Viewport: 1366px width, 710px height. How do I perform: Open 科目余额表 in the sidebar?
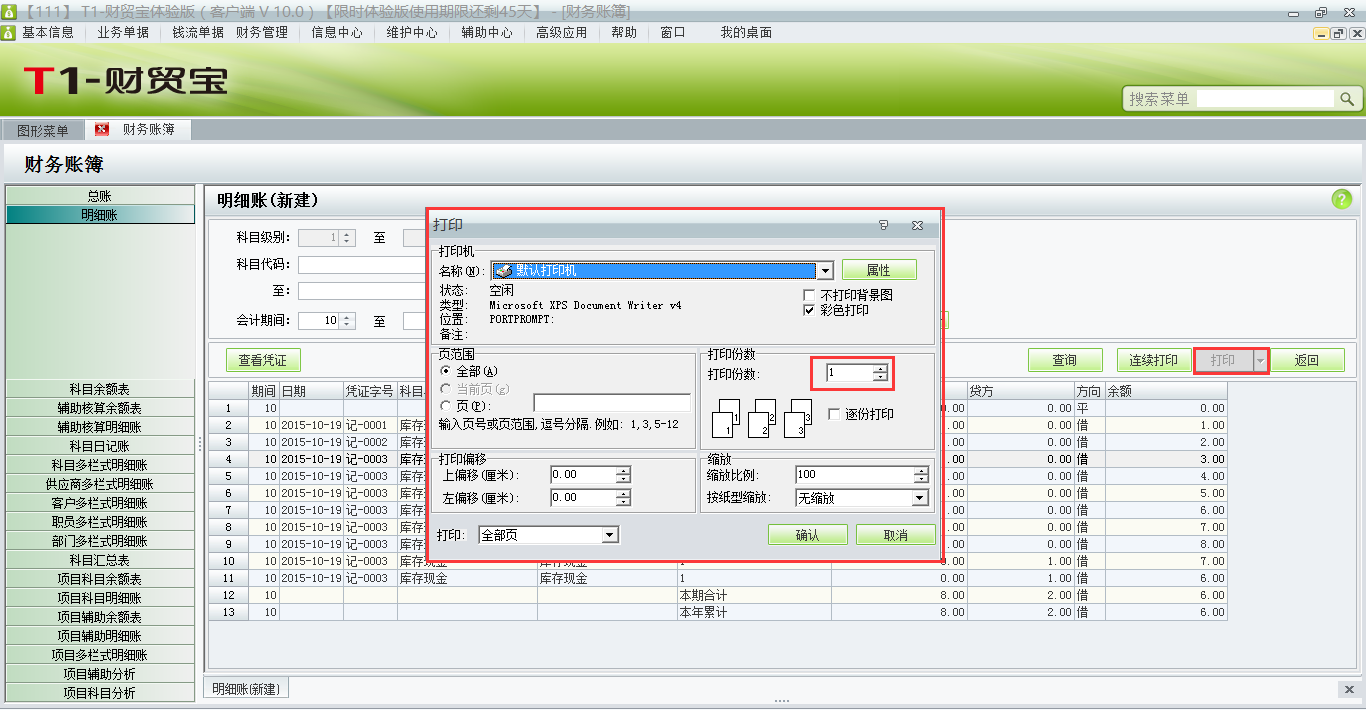[x=100, y=389]
